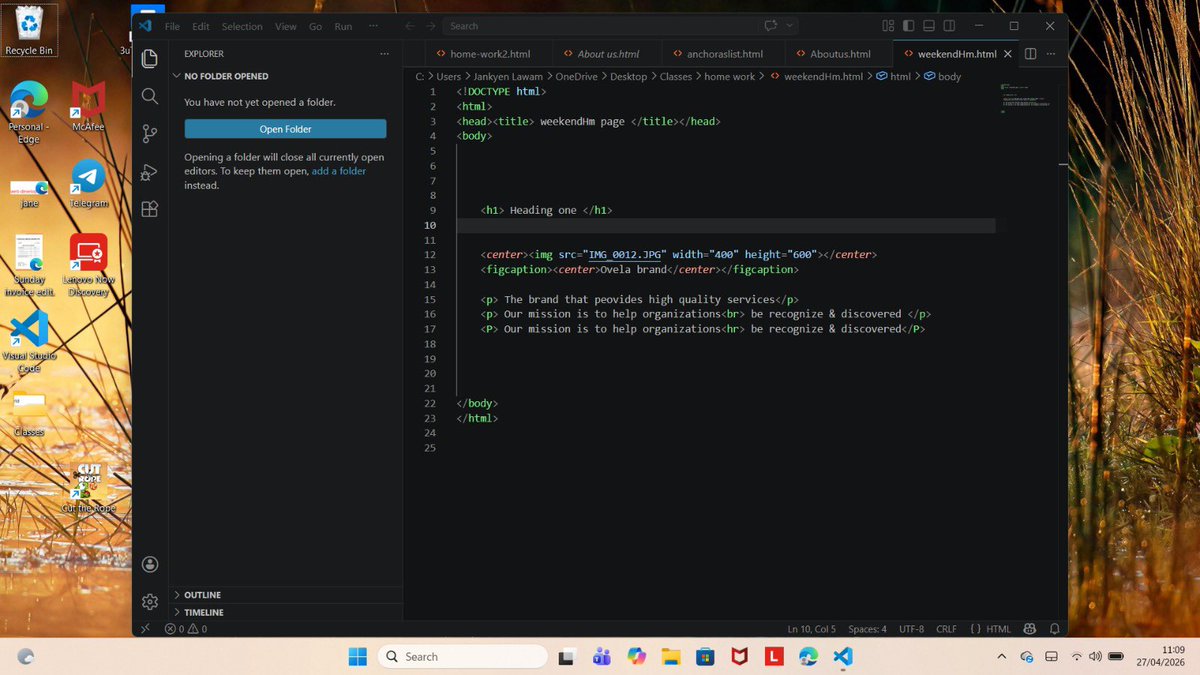Open the Edit menu
1200x675 pixels.
(x=201, y=26)
